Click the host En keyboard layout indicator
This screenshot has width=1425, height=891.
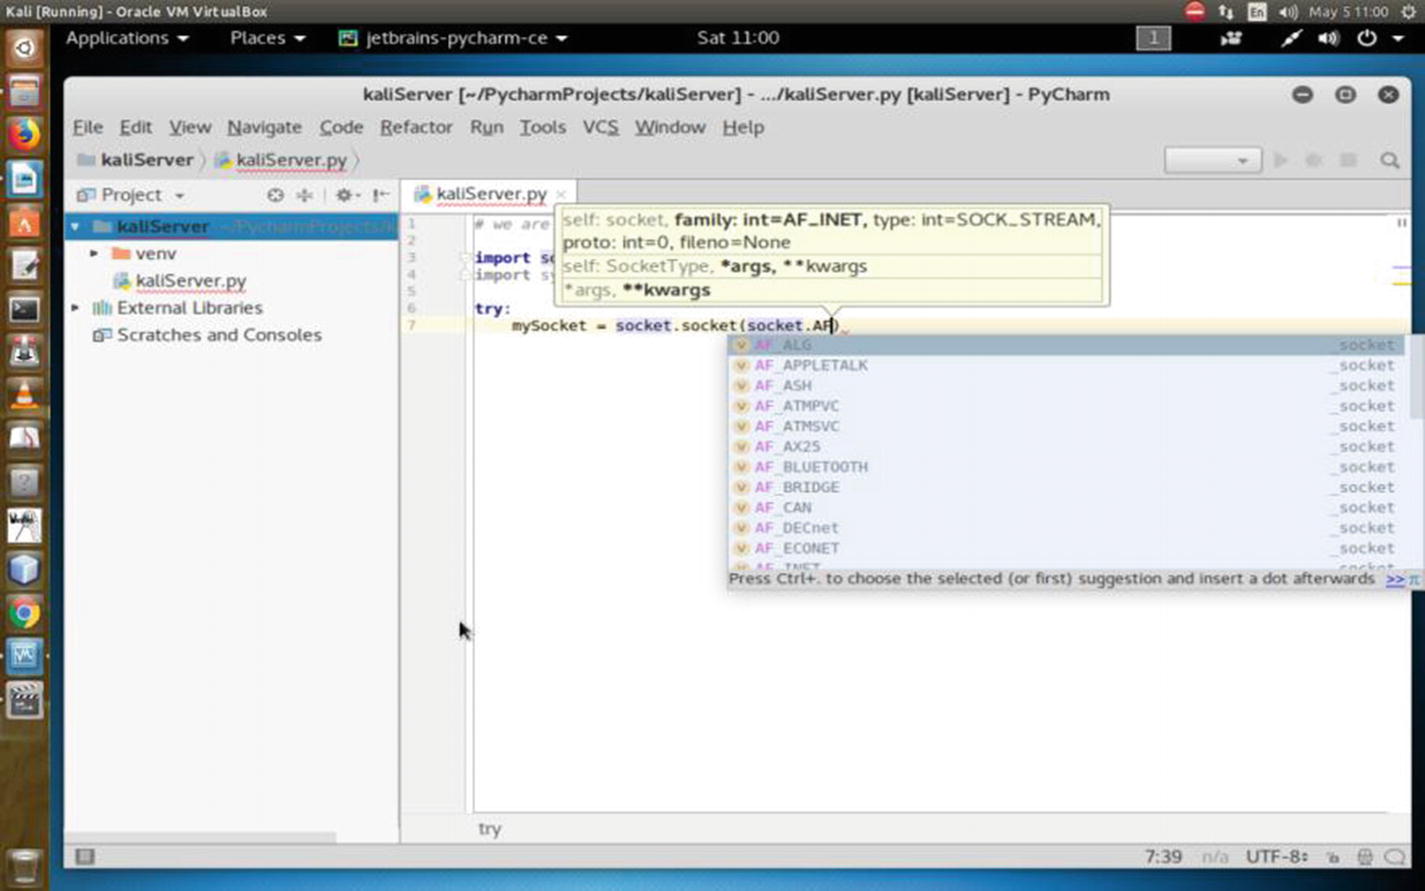pos(1257,12)
